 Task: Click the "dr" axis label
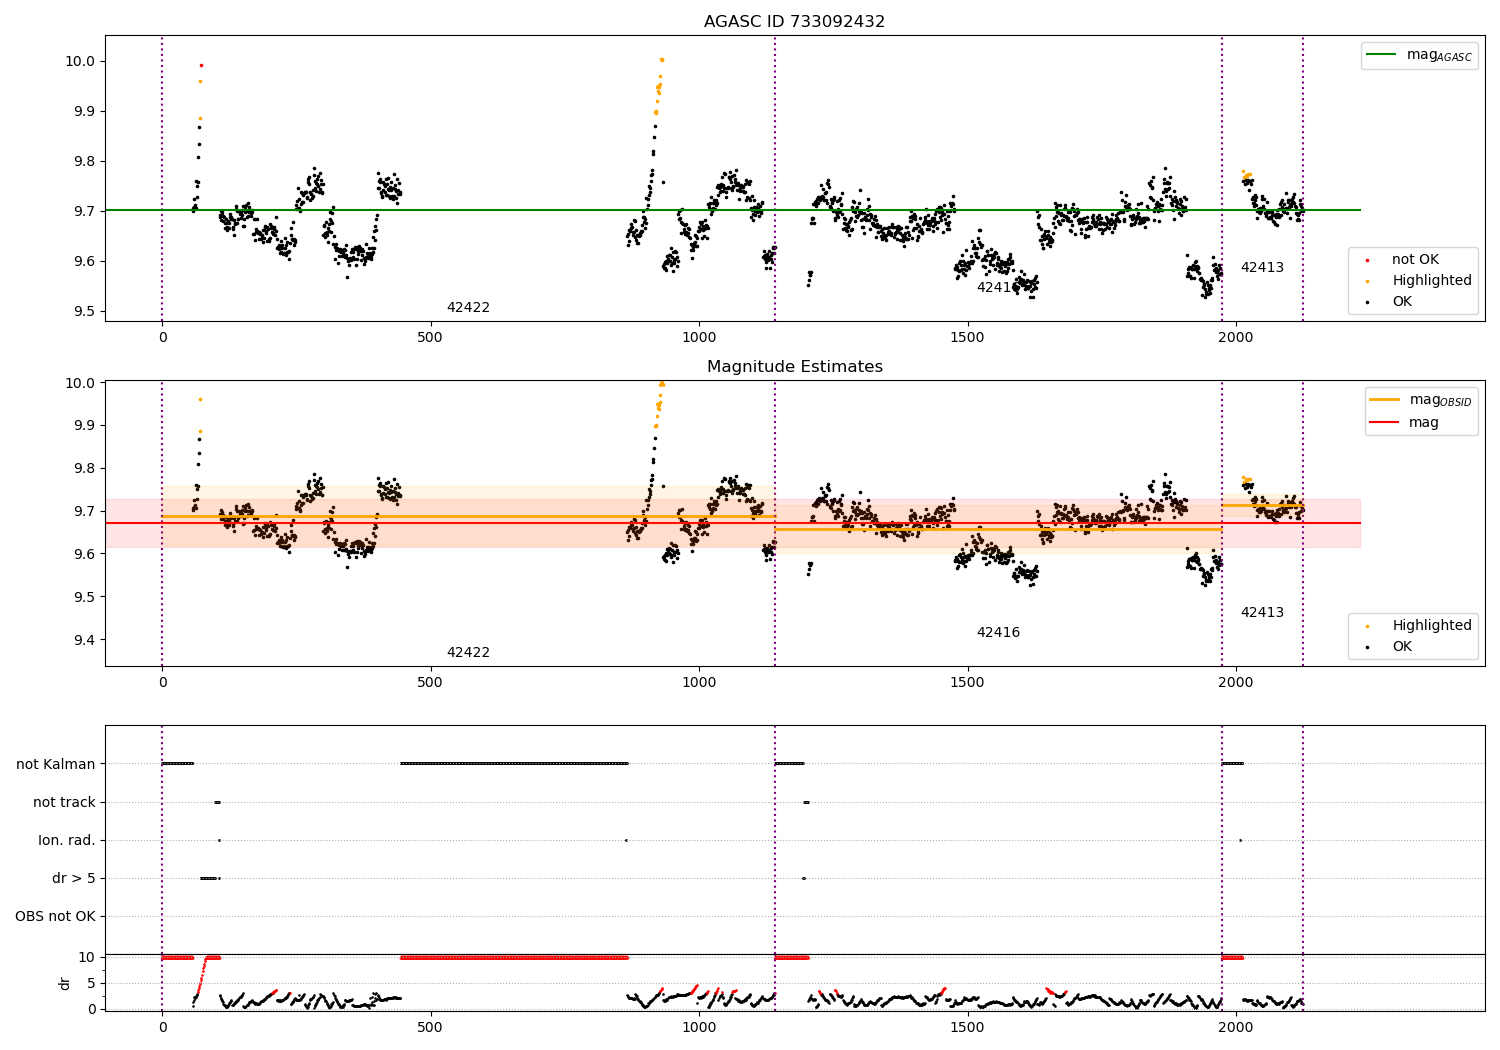[65, 983]
